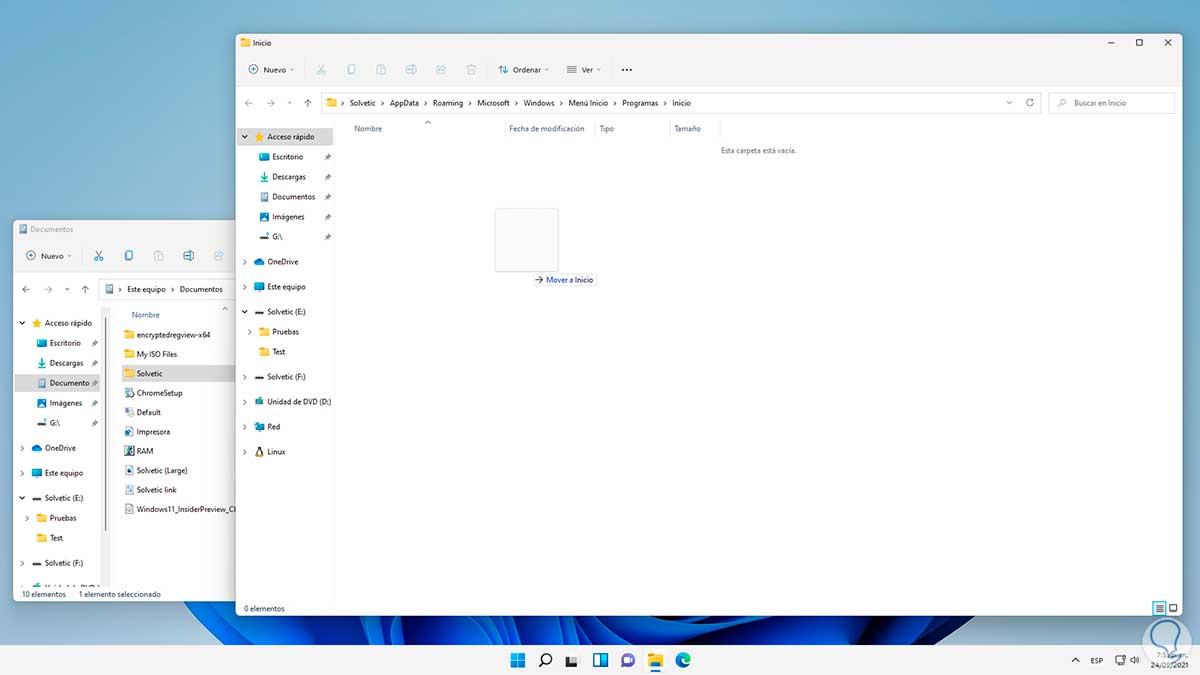Open address bar history dropdown in Inicio window
Image resolution: width=1200 pixels, height=675 pixels.
pos(1009,103)
